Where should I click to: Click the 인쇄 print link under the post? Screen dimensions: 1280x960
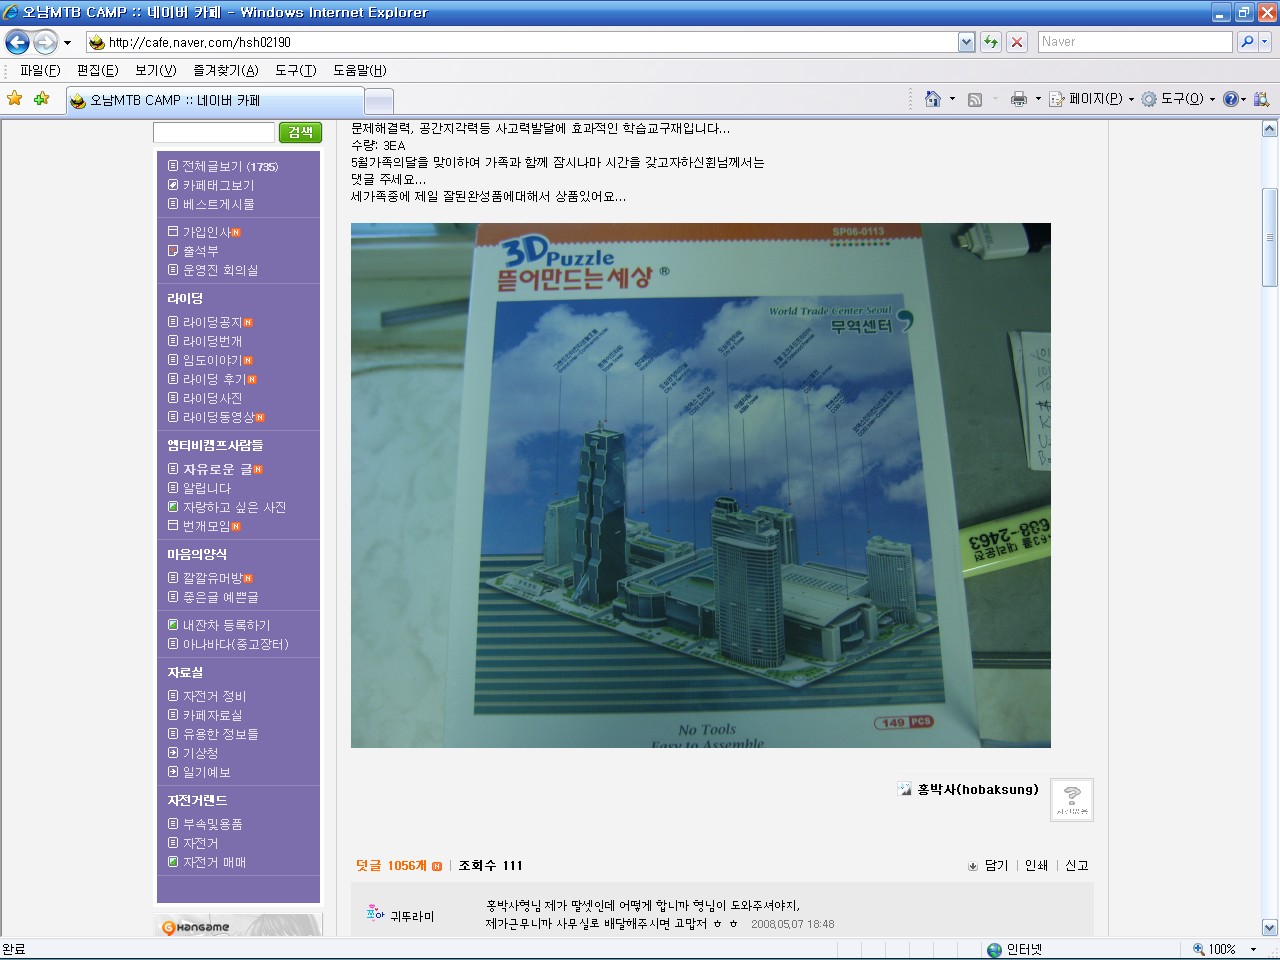tap(1036, 866)
